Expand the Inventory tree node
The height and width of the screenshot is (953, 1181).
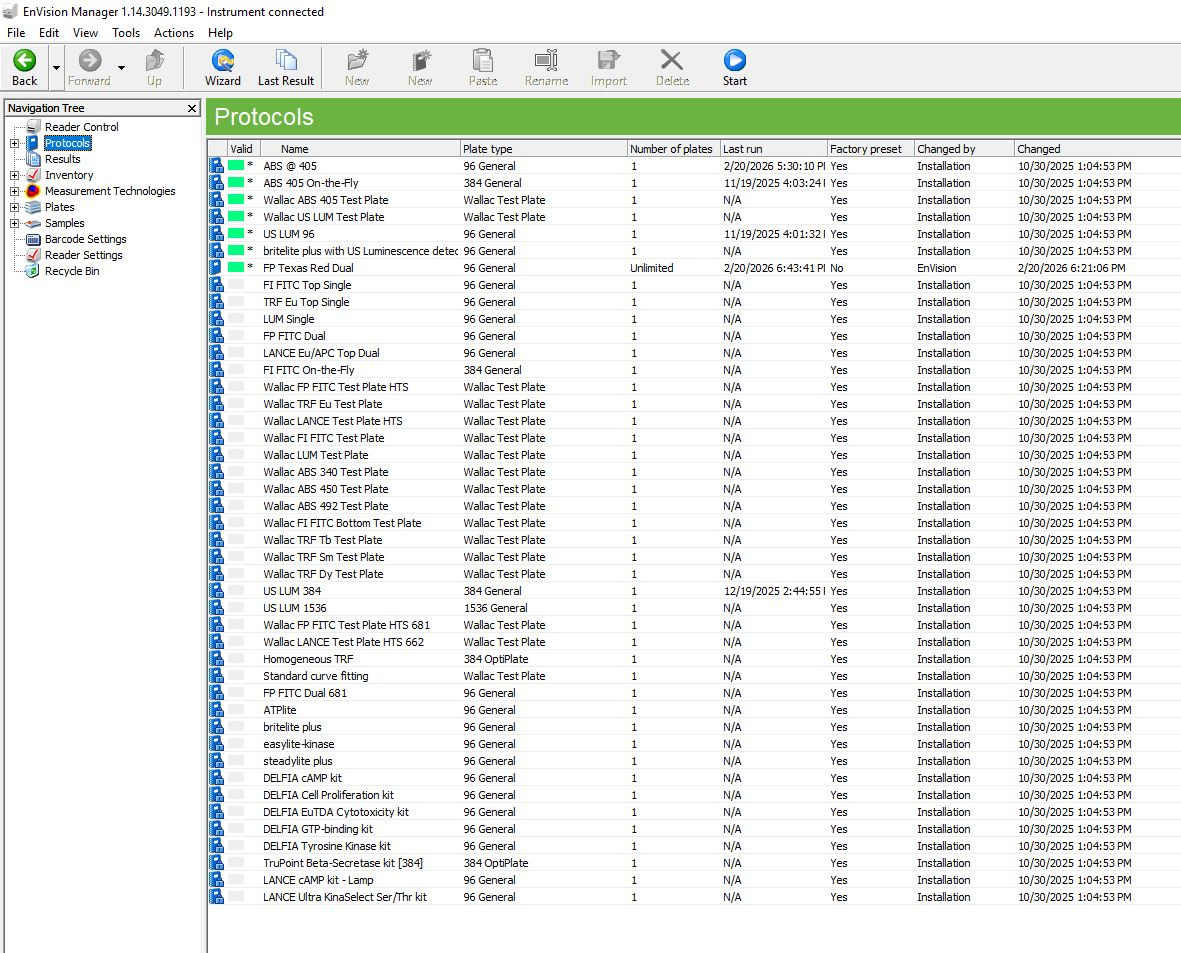click(14, 175)
